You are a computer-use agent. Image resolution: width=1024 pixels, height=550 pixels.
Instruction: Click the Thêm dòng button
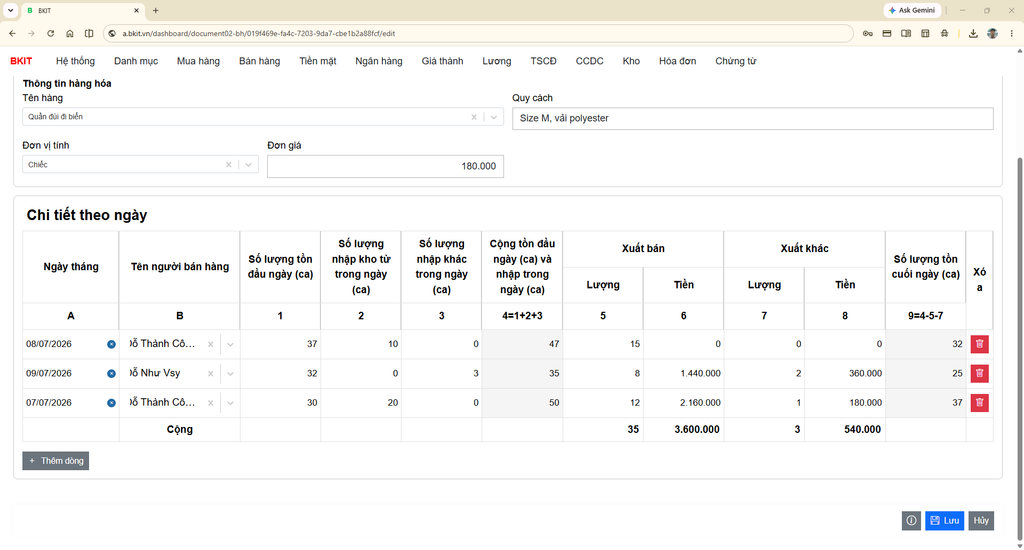tap(56, 461)
